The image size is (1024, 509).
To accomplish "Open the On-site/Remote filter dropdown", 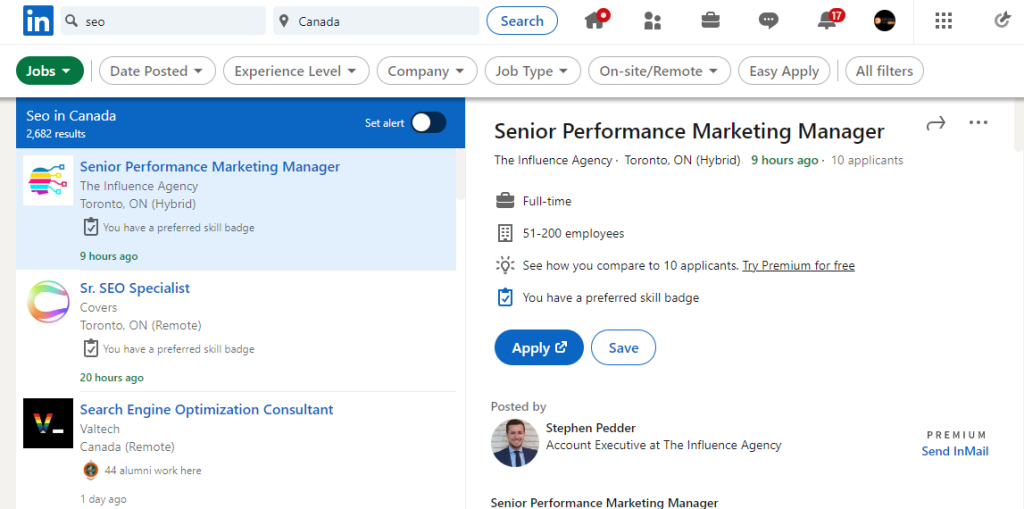I will coord(659,71).
